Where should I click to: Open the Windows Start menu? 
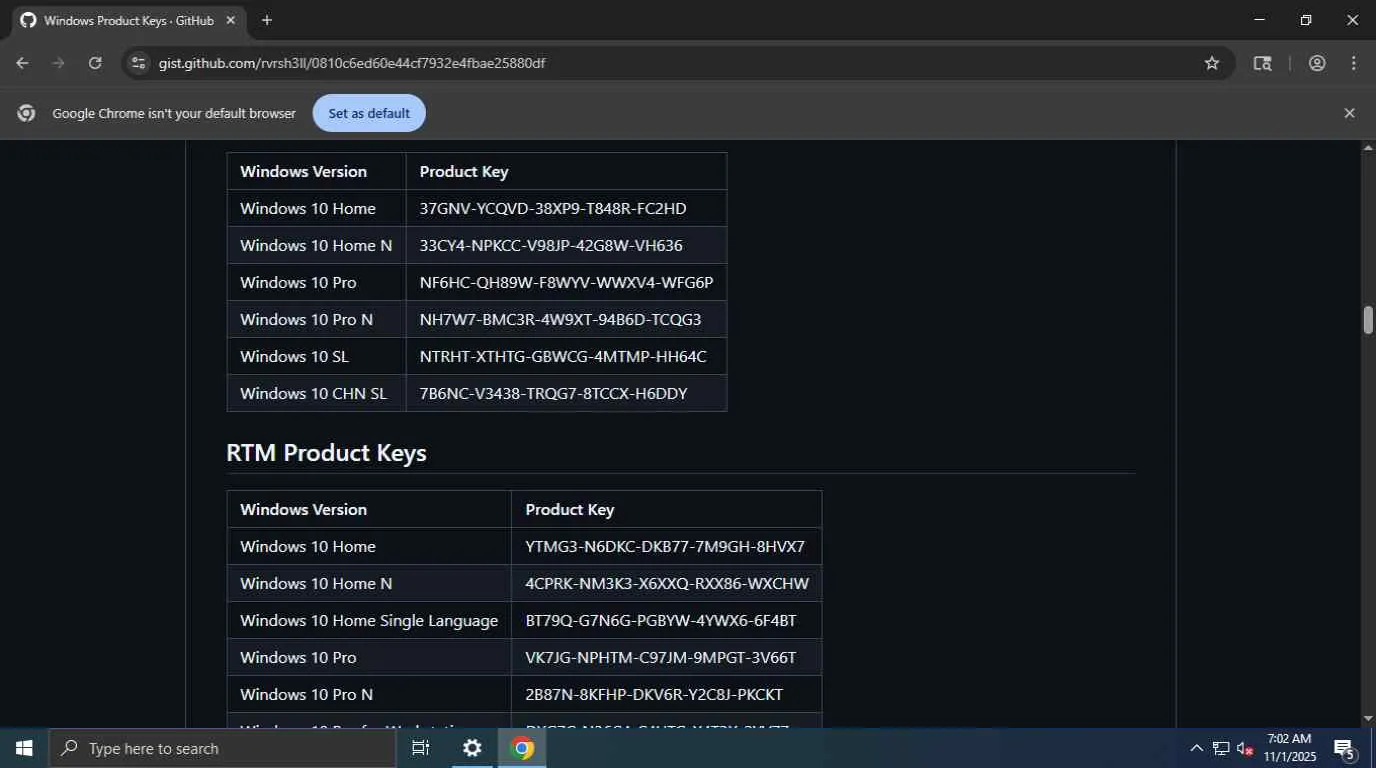[x=24, y=748]
